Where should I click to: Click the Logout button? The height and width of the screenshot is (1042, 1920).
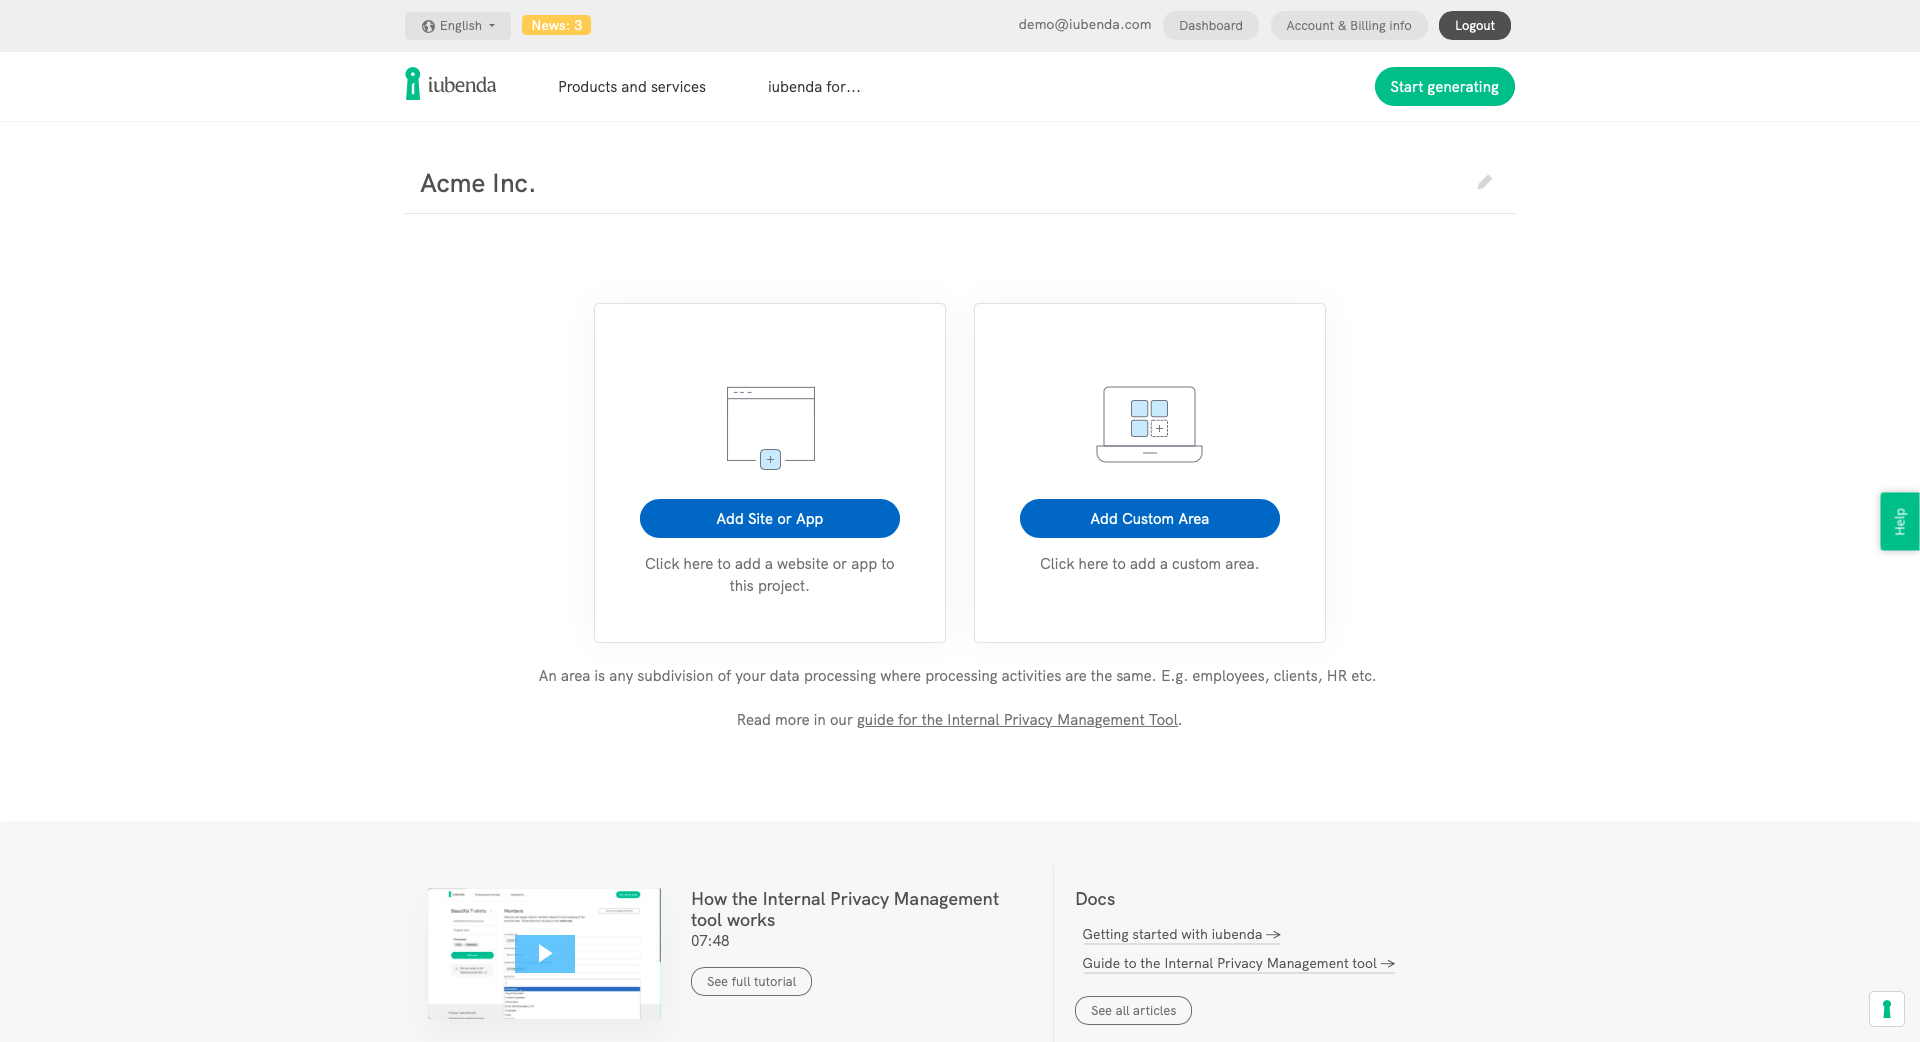pyautogui.click(x=1474, y=26)
